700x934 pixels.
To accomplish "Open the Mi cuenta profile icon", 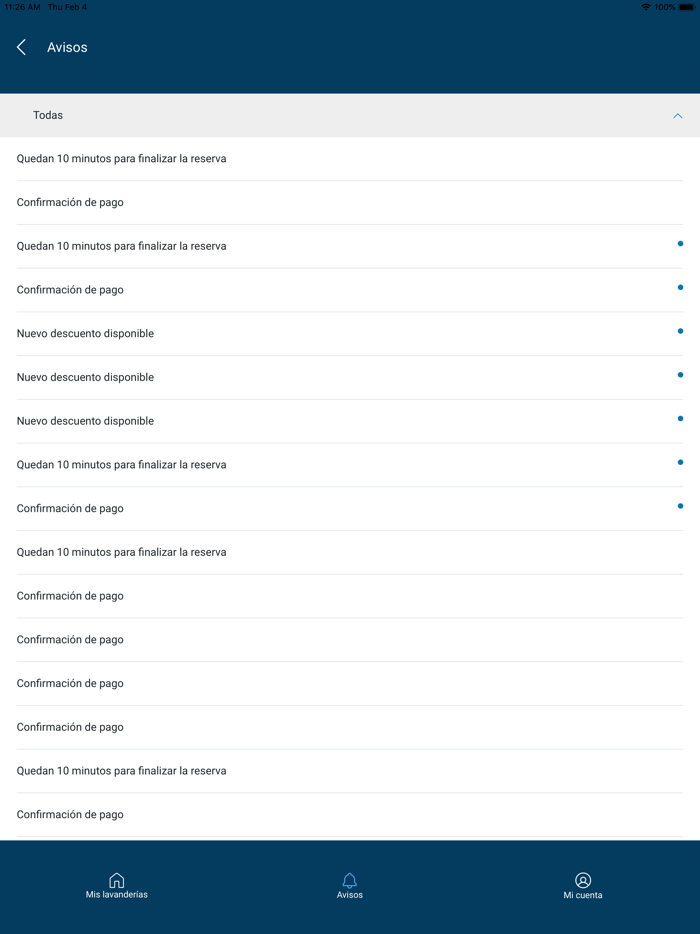I will click(583, 881).
